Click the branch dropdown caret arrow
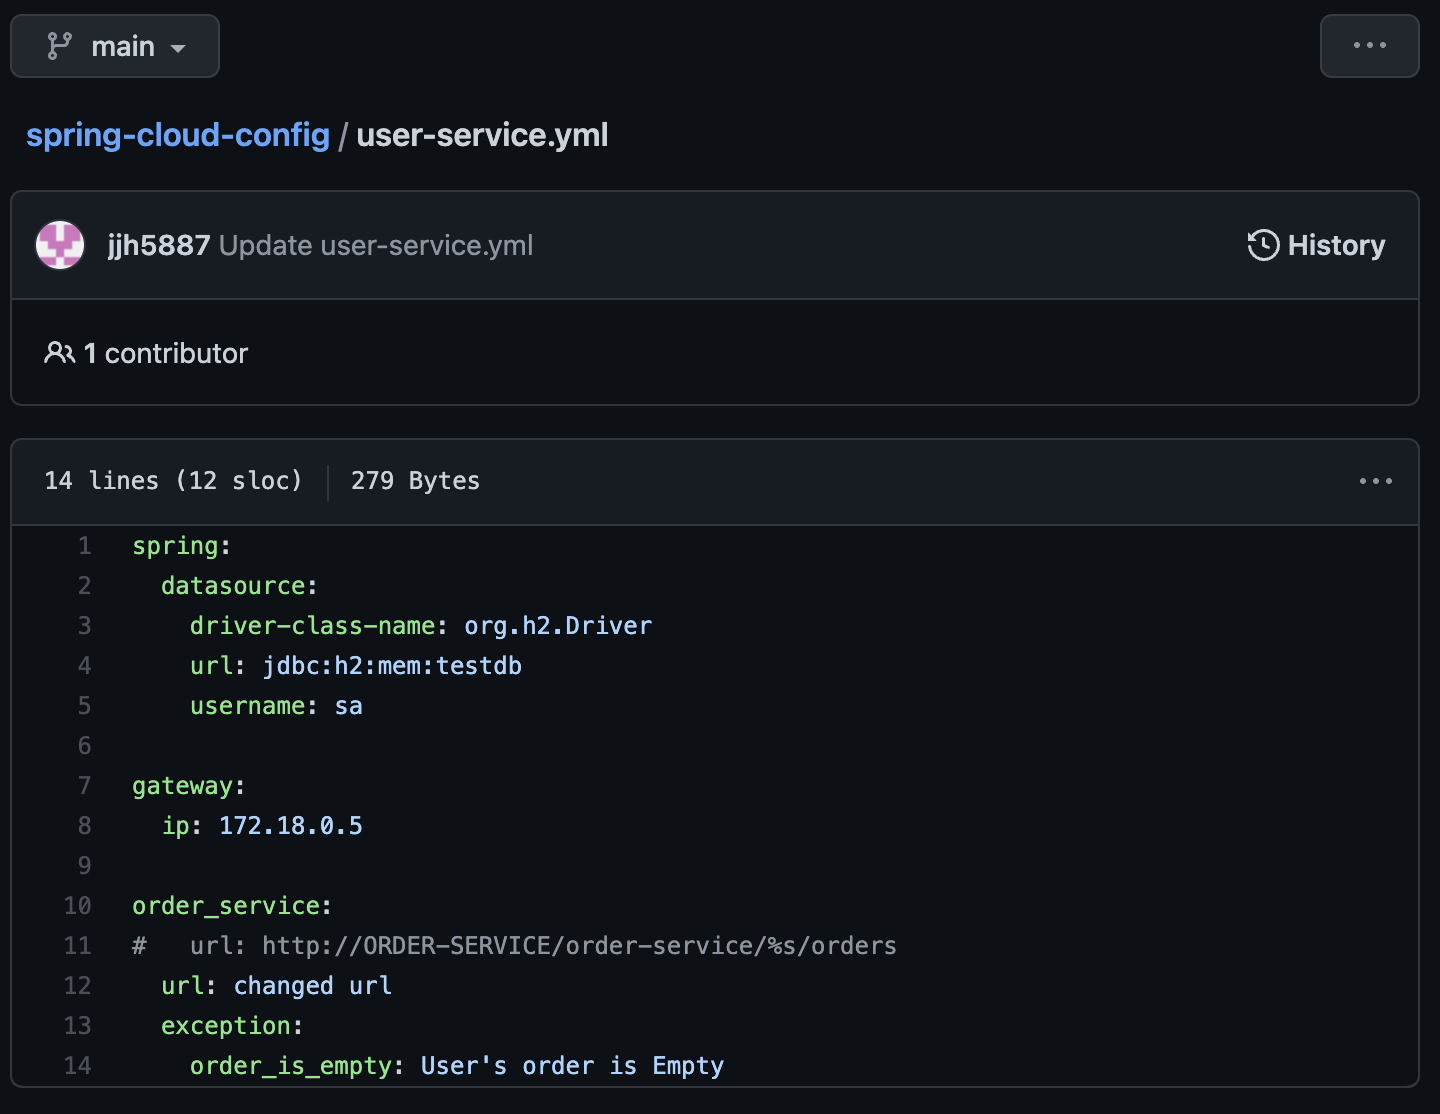Screen dimensions: 1440x1114 (x=178, y=48)
